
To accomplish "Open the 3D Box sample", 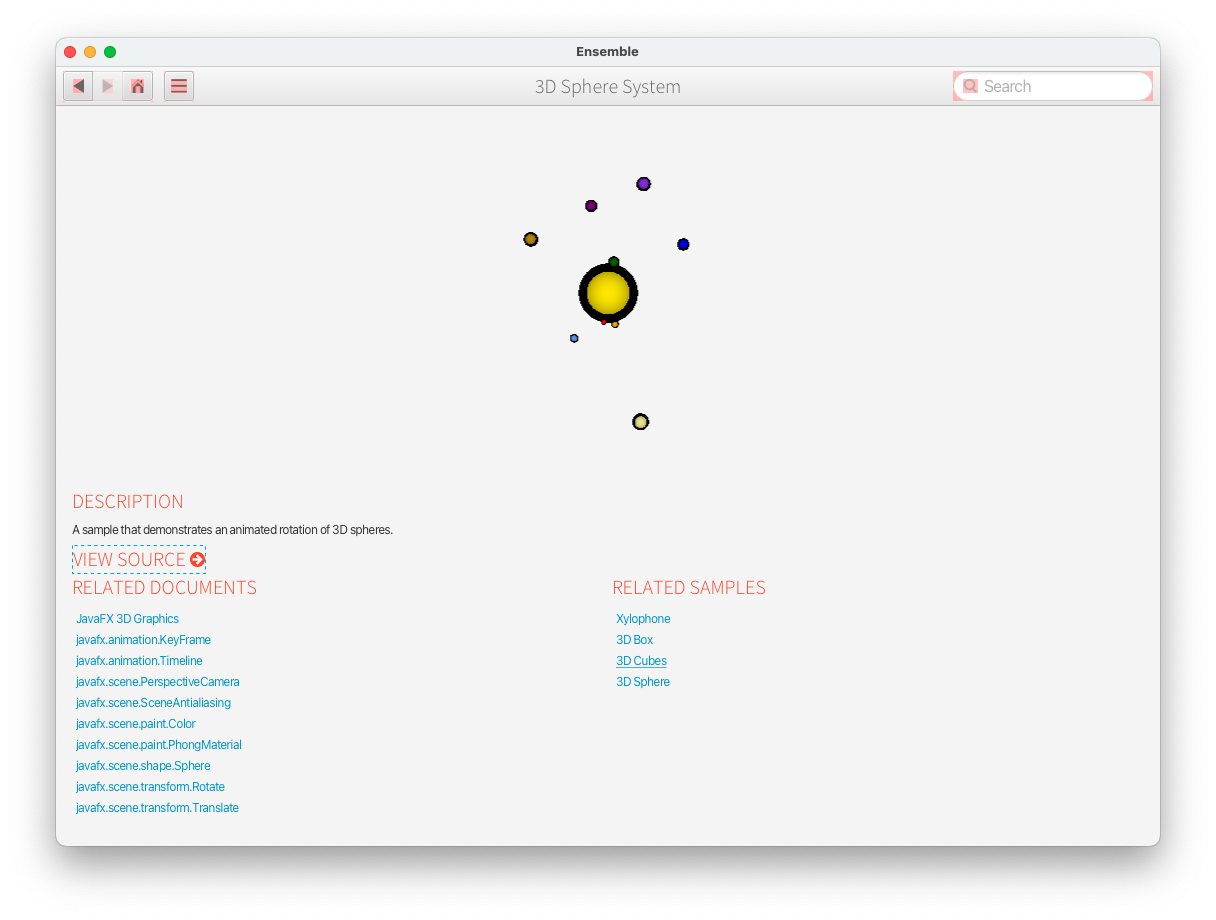I will [x=634, y=640].
